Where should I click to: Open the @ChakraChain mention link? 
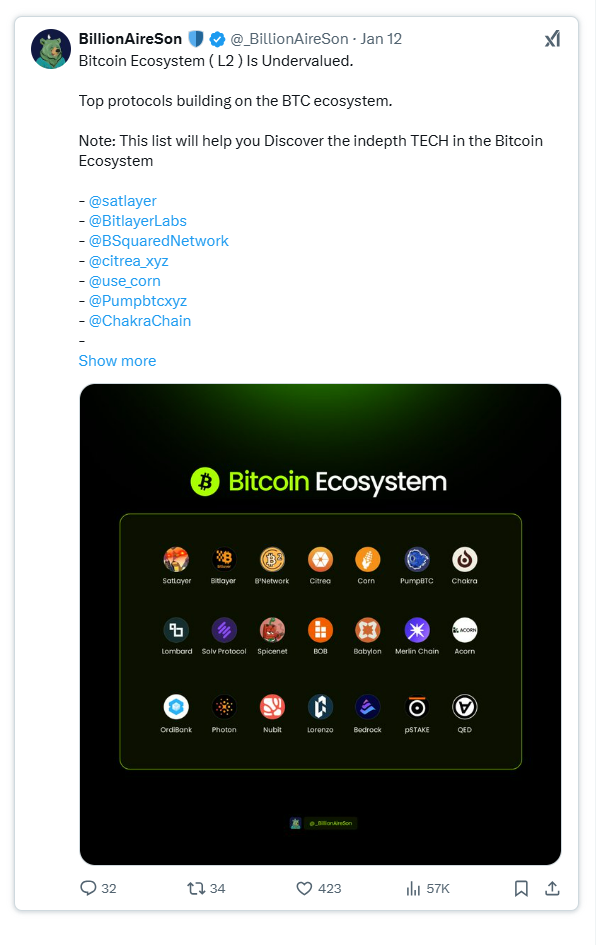click(x=140, y=321)
